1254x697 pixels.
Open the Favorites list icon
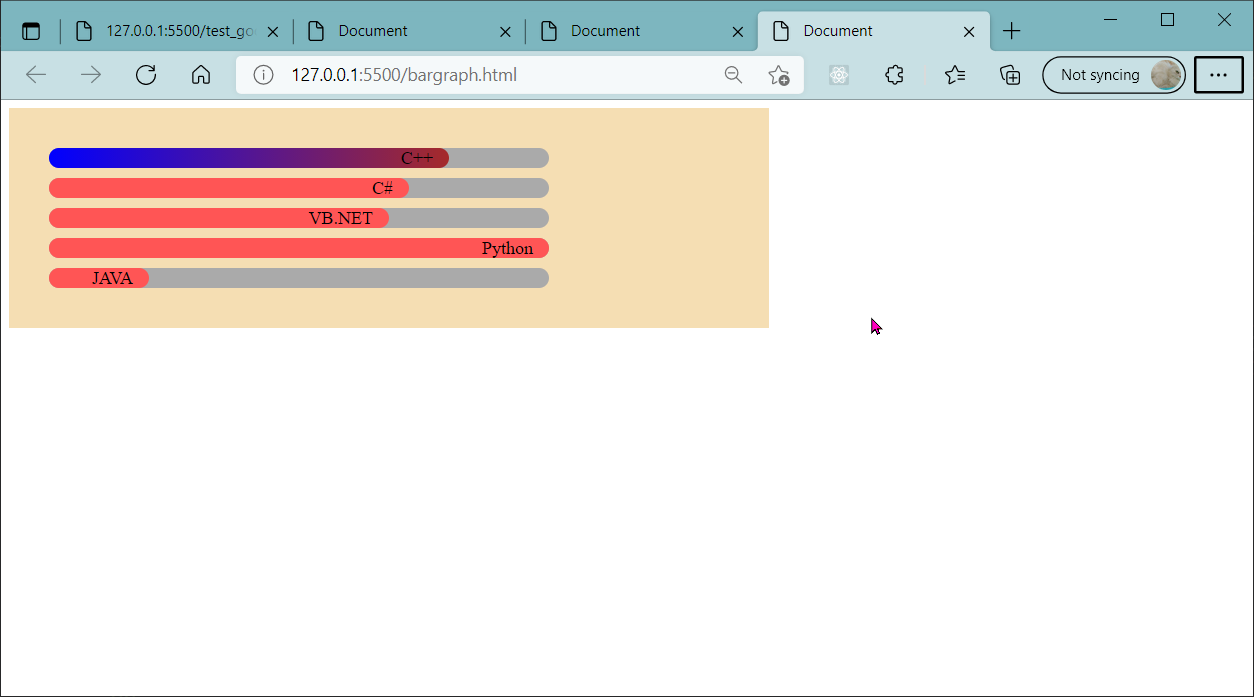tap(955, 75)
